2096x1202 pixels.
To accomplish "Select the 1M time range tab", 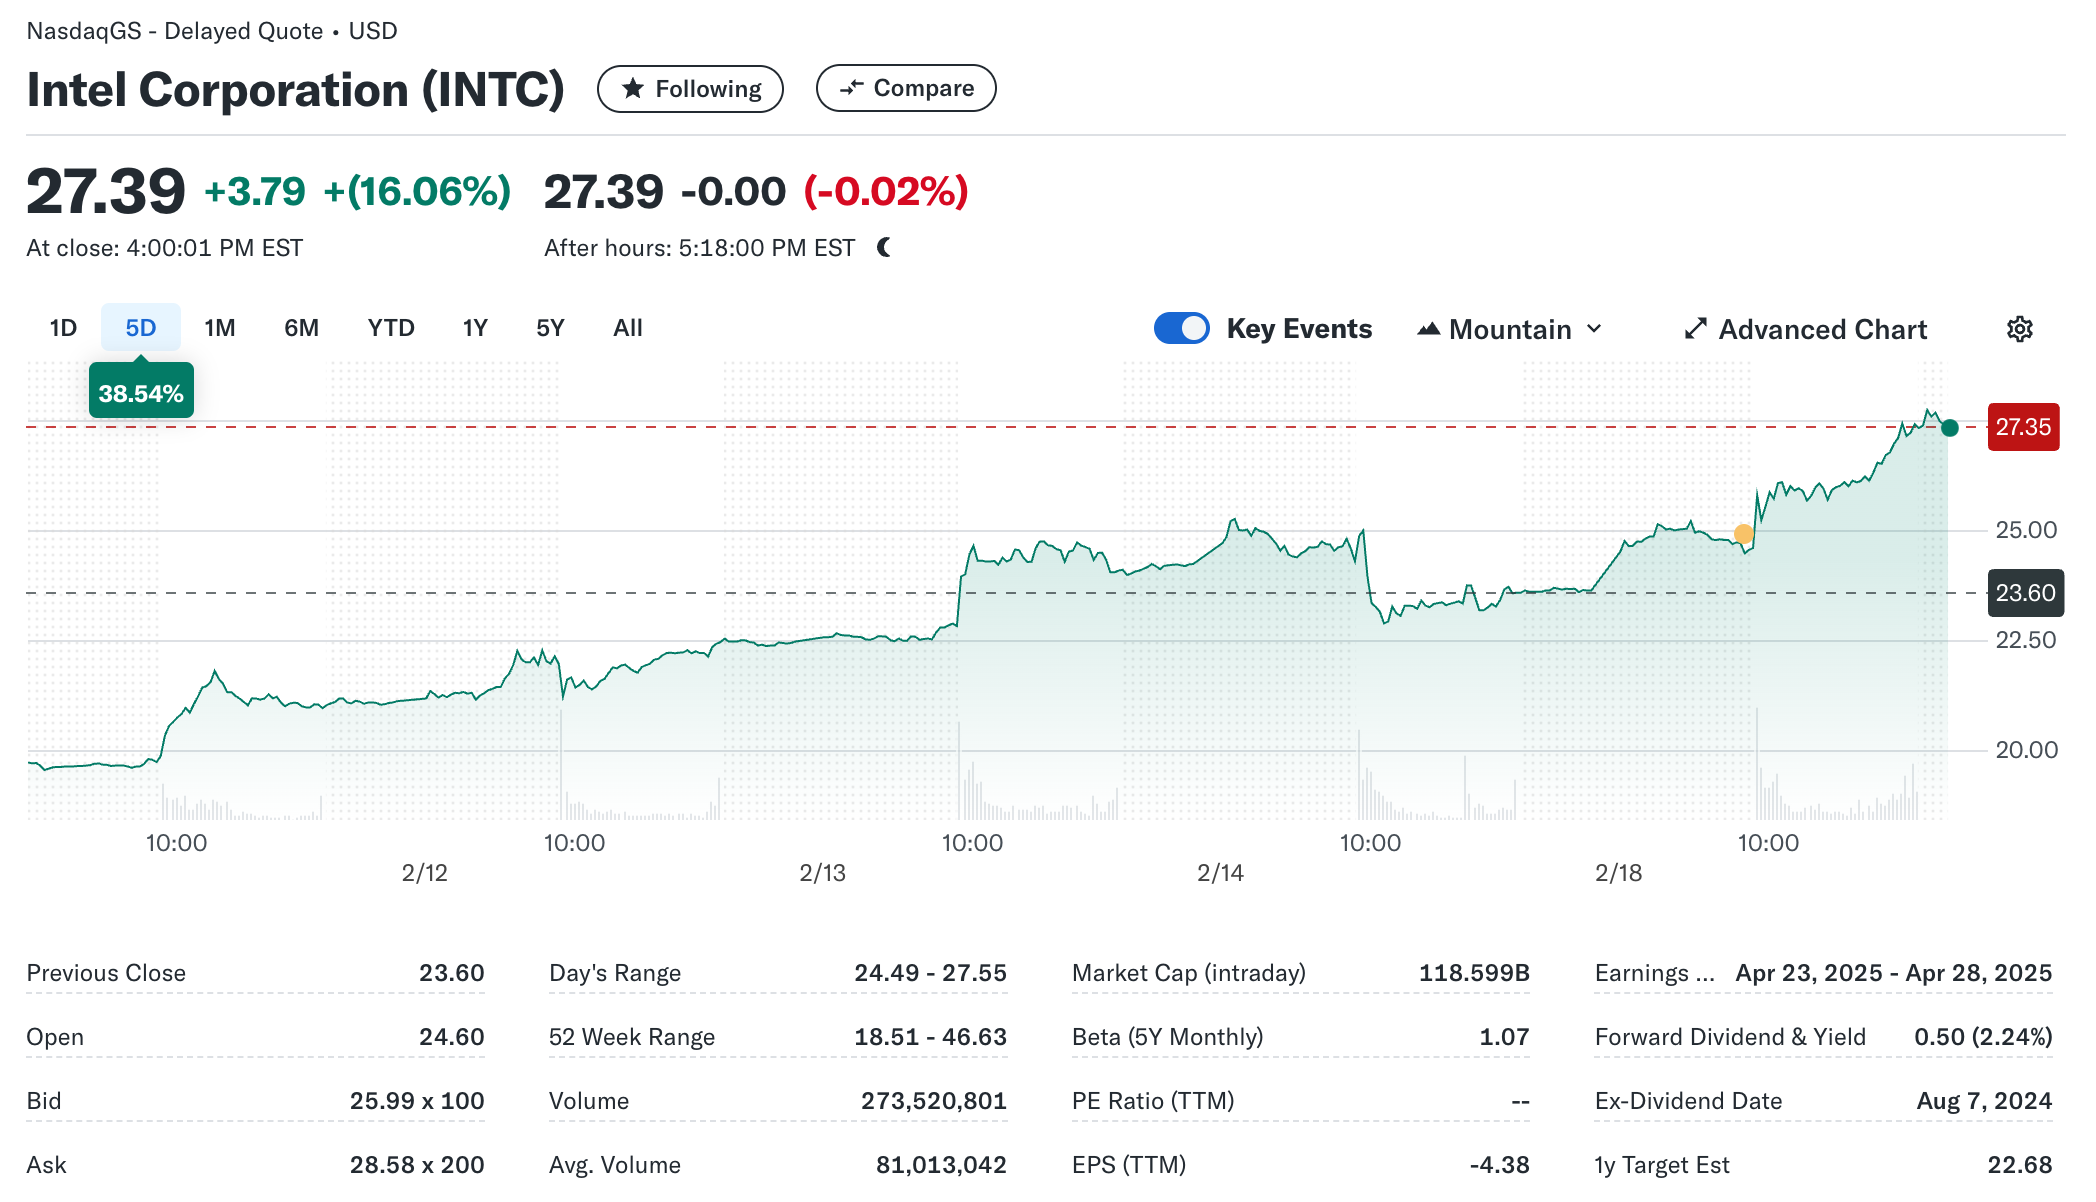I will click(219, 328).
